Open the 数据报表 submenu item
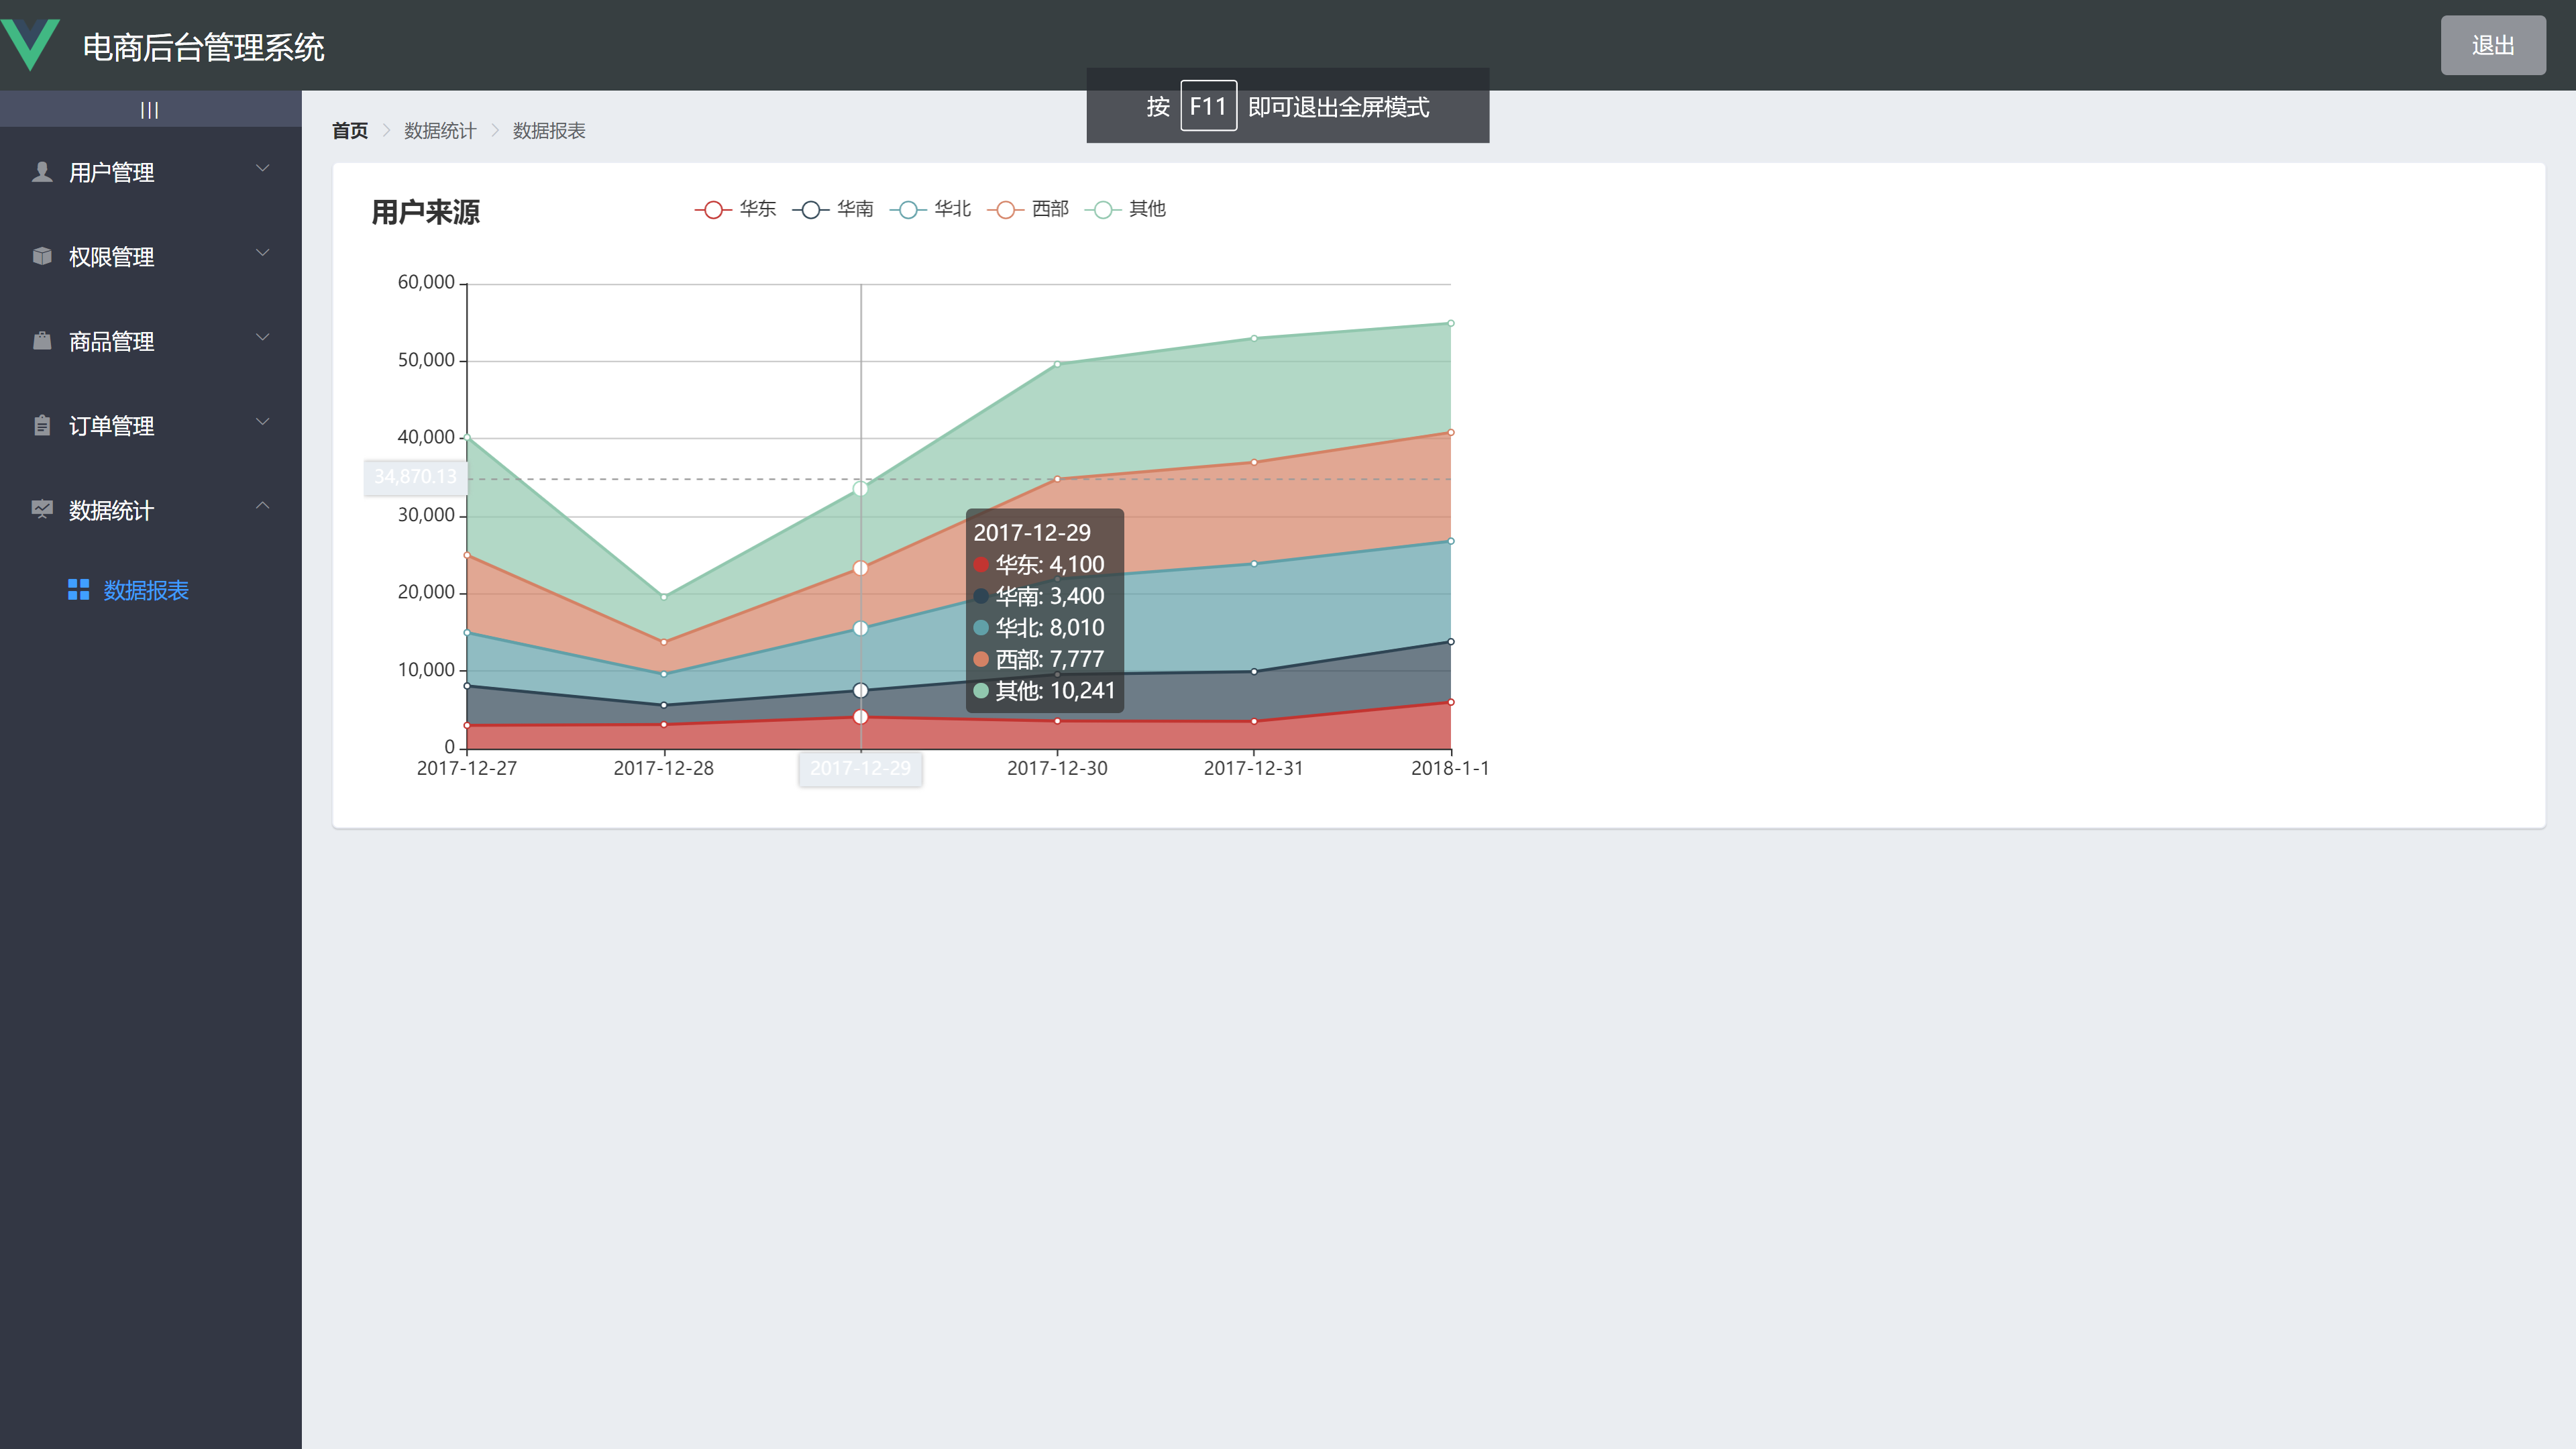Image resolution: width=2576 pixels, height=1449 pixels. (x=146, y=590)
